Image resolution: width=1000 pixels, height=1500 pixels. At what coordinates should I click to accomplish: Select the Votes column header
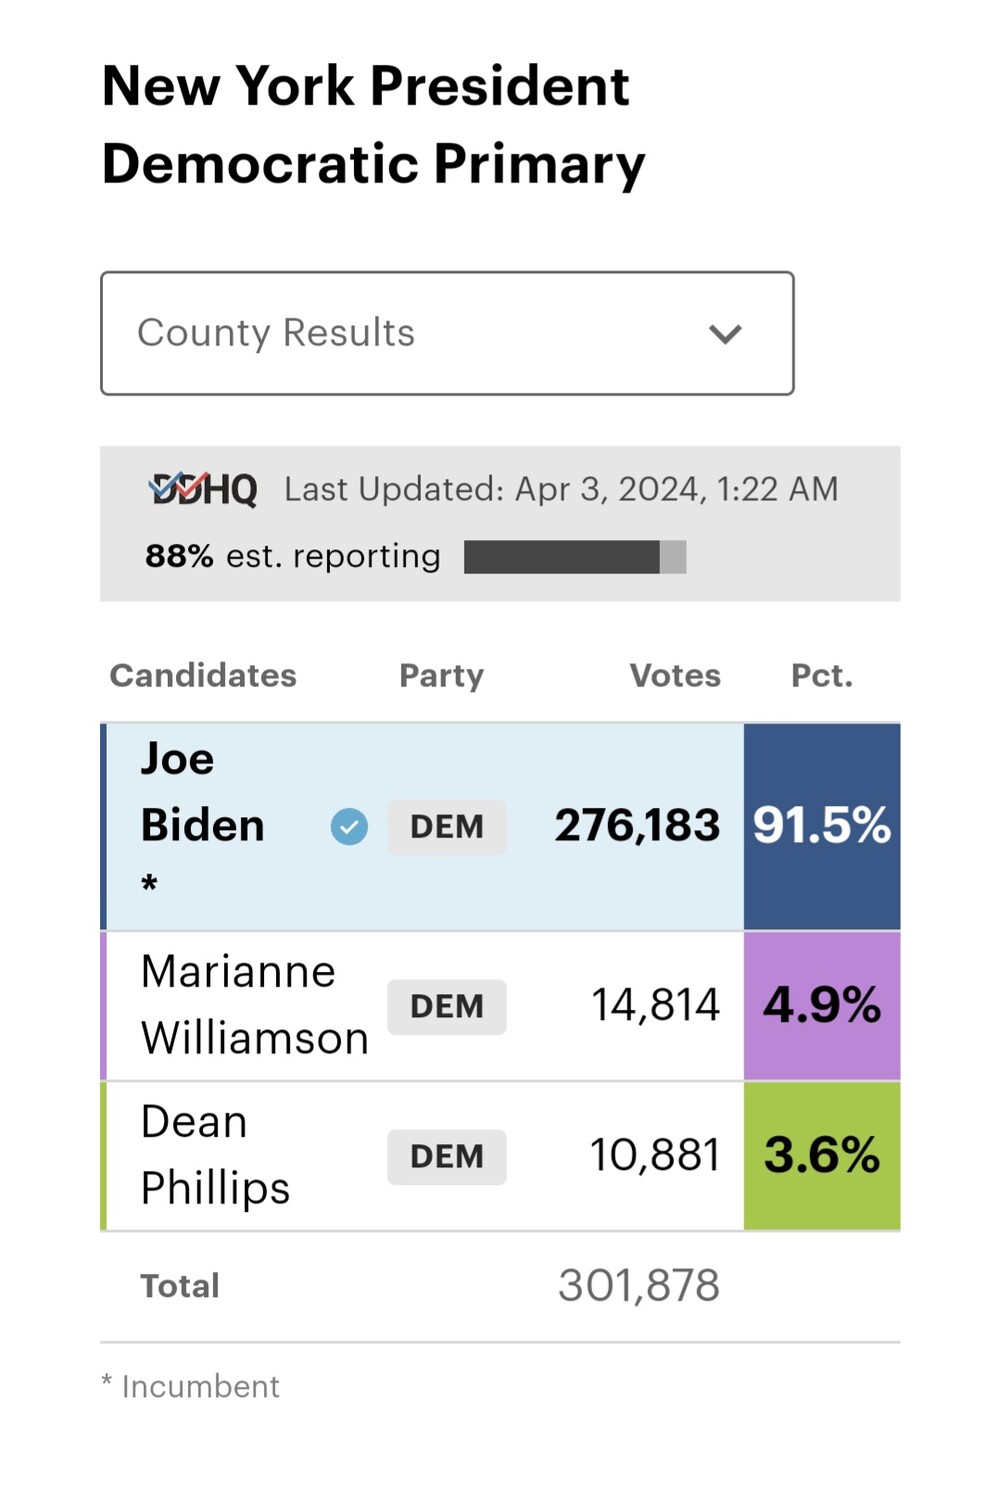click(x=675, y=676)
